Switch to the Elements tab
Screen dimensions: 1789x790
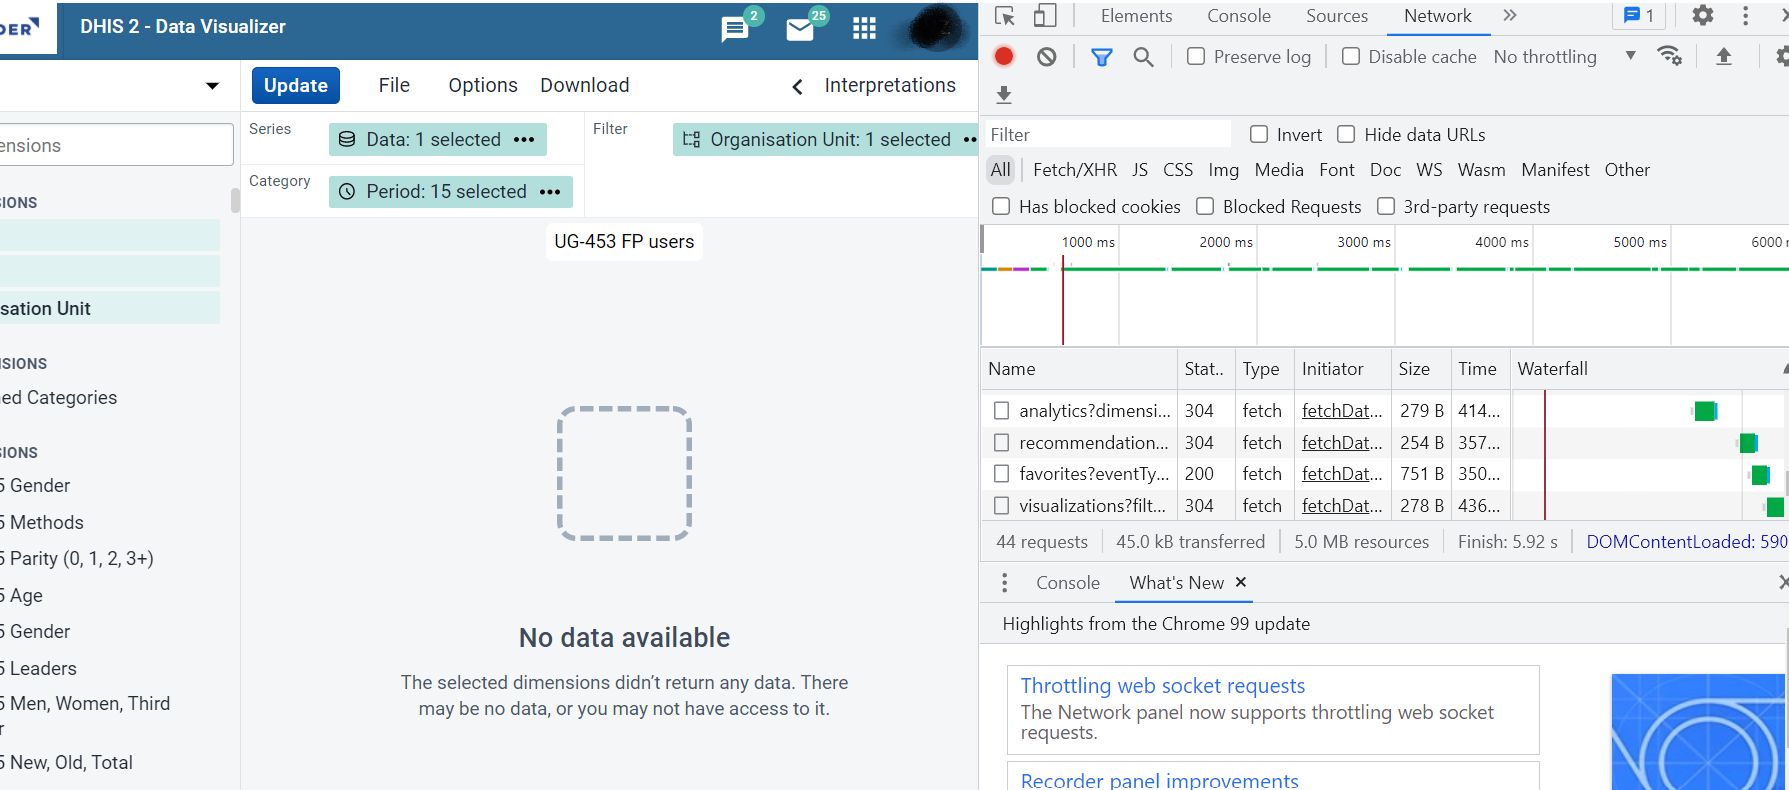point(1136,16)
